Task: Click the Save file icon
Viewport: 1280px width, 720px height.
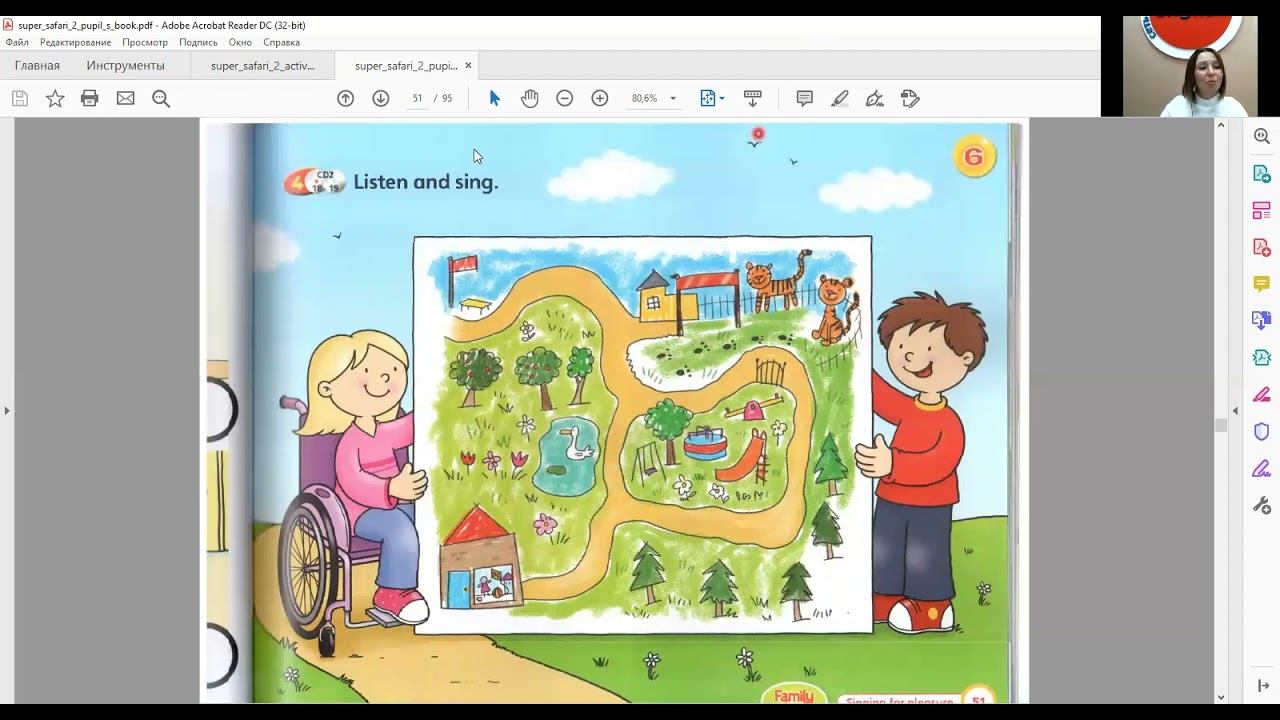Action: pos(20,98)
